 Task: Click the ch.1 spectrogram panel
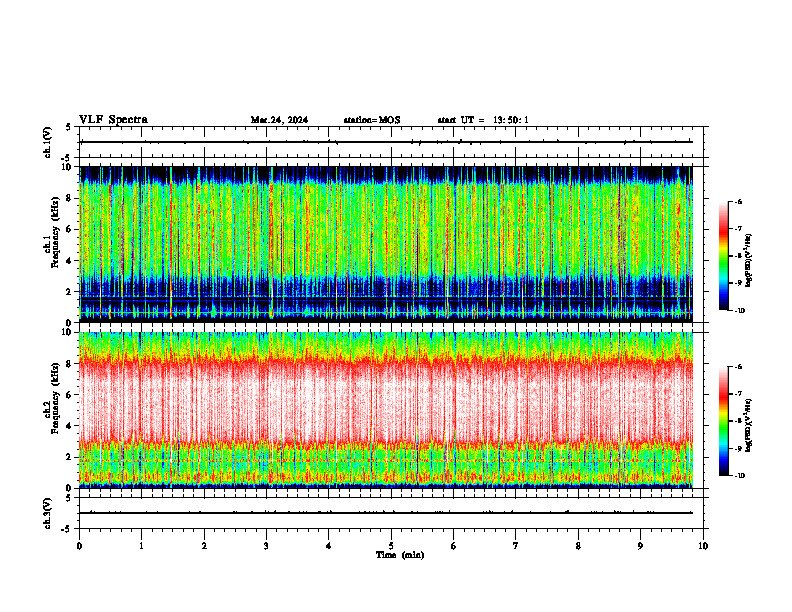(386, 244)
